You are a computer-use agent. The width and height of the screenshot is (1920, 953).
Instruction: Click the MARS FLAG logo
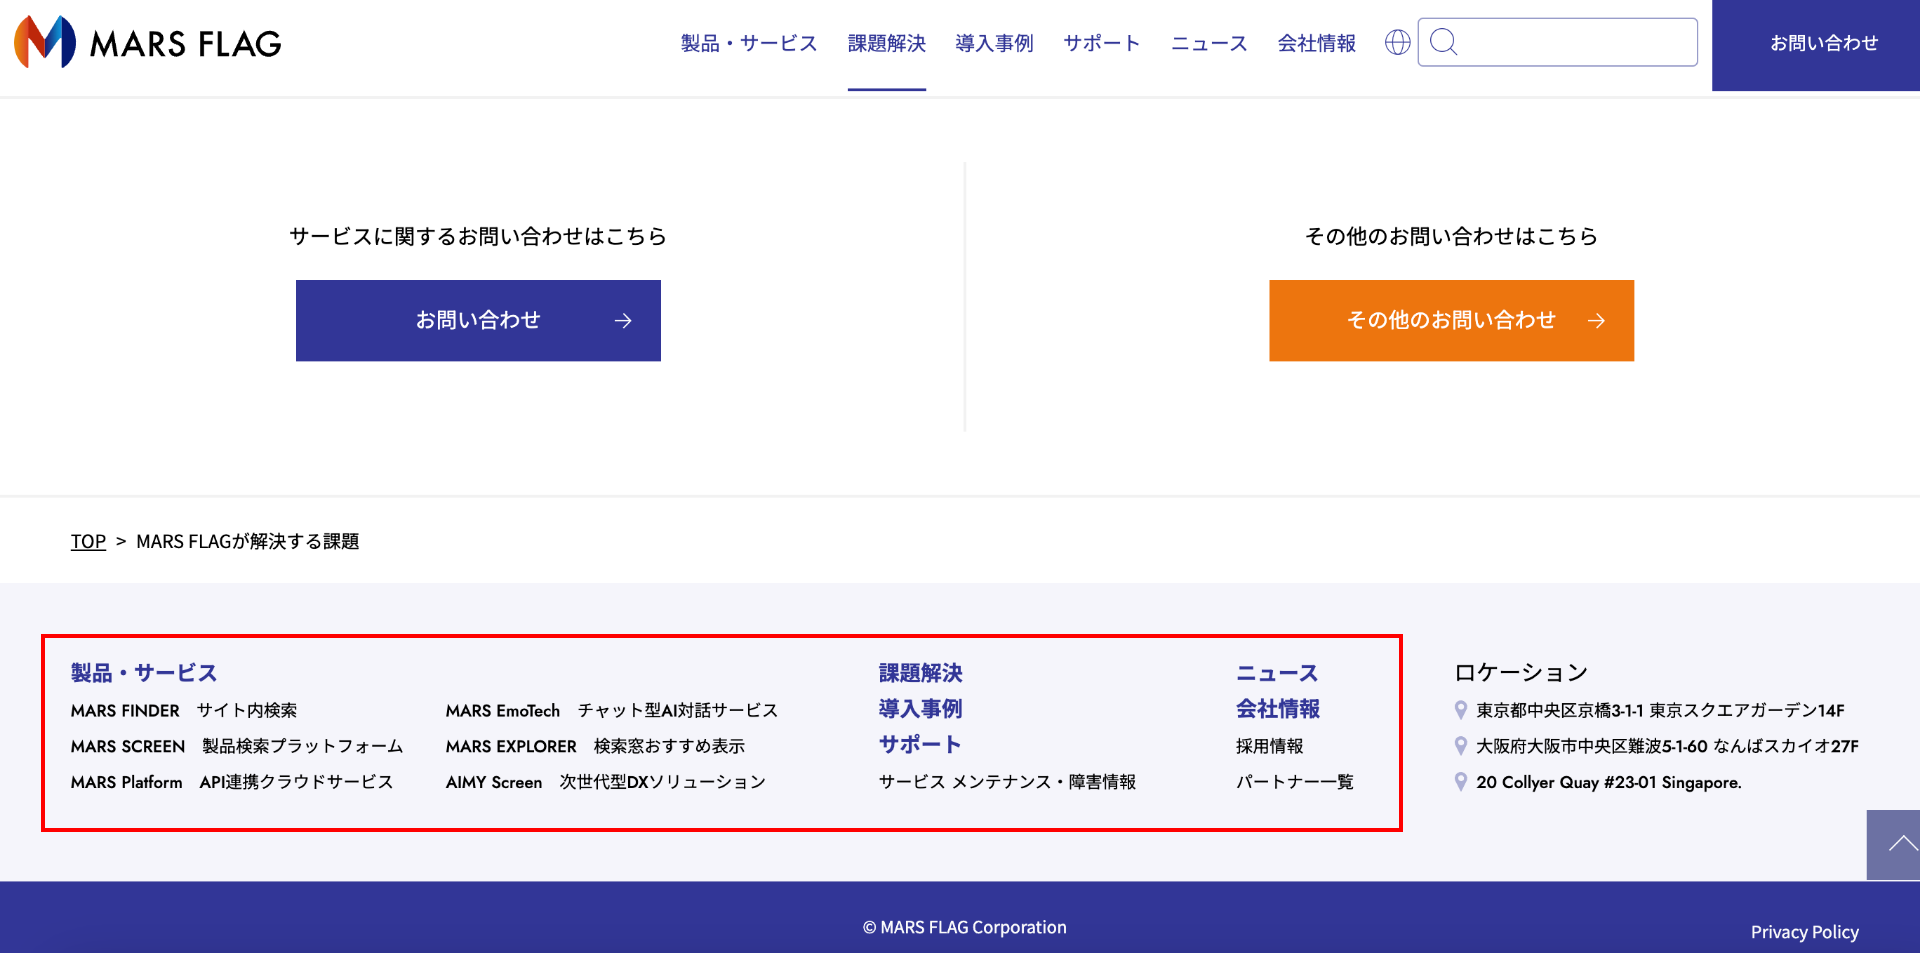pyautogui.click(x=148, y=42)
